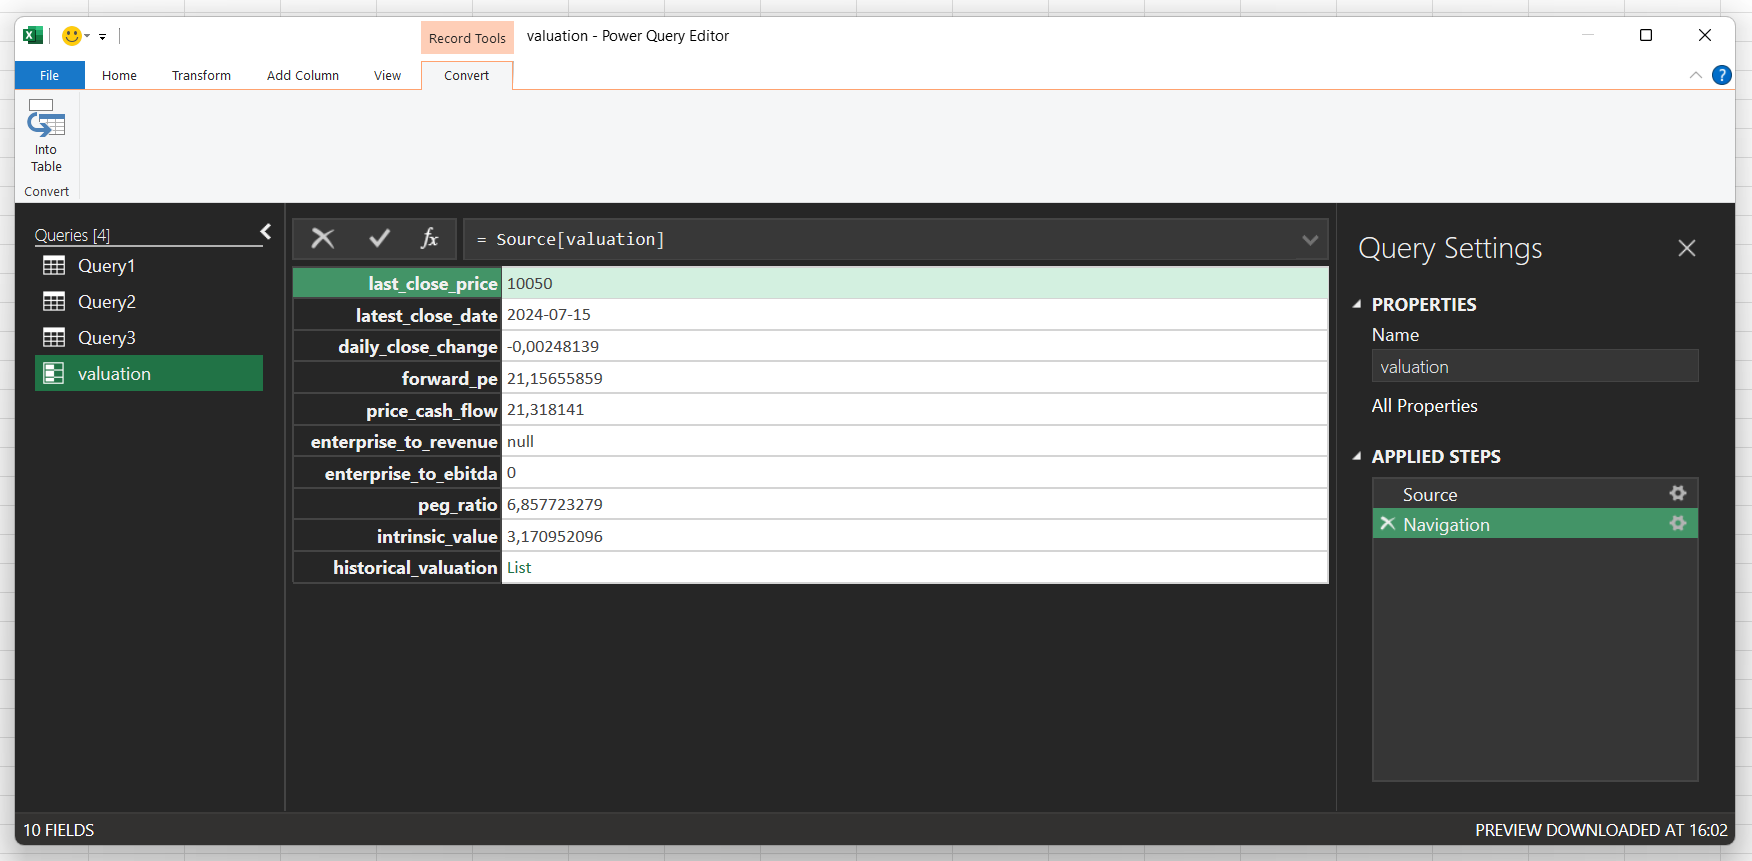Screen dimensions: 1752x861
Task: Select the forward_pe field
Action: click(x=397, y=378)
